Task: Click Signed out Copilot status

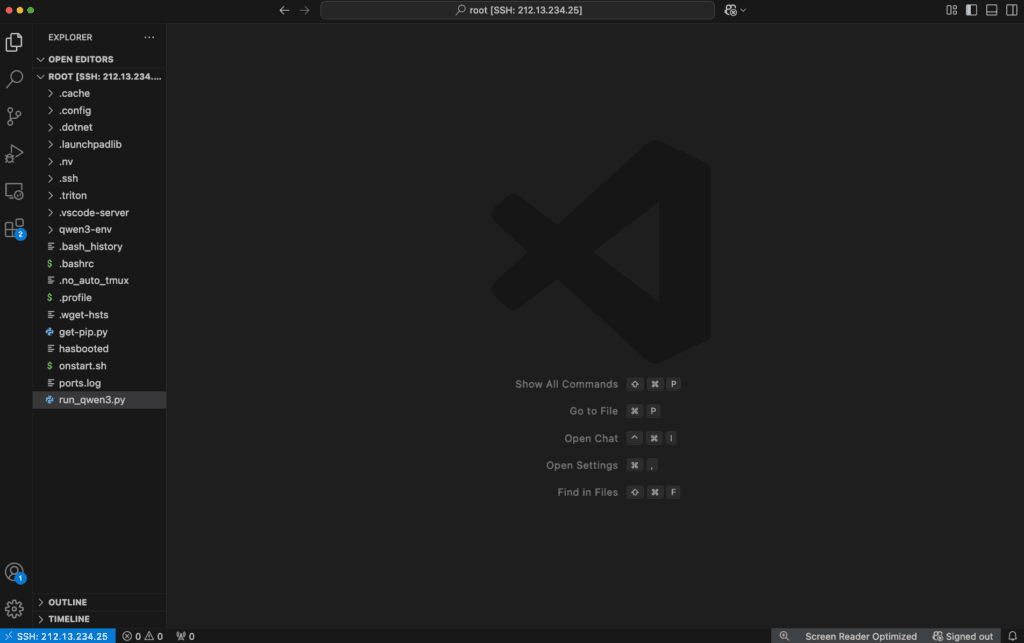Action: 963,636
